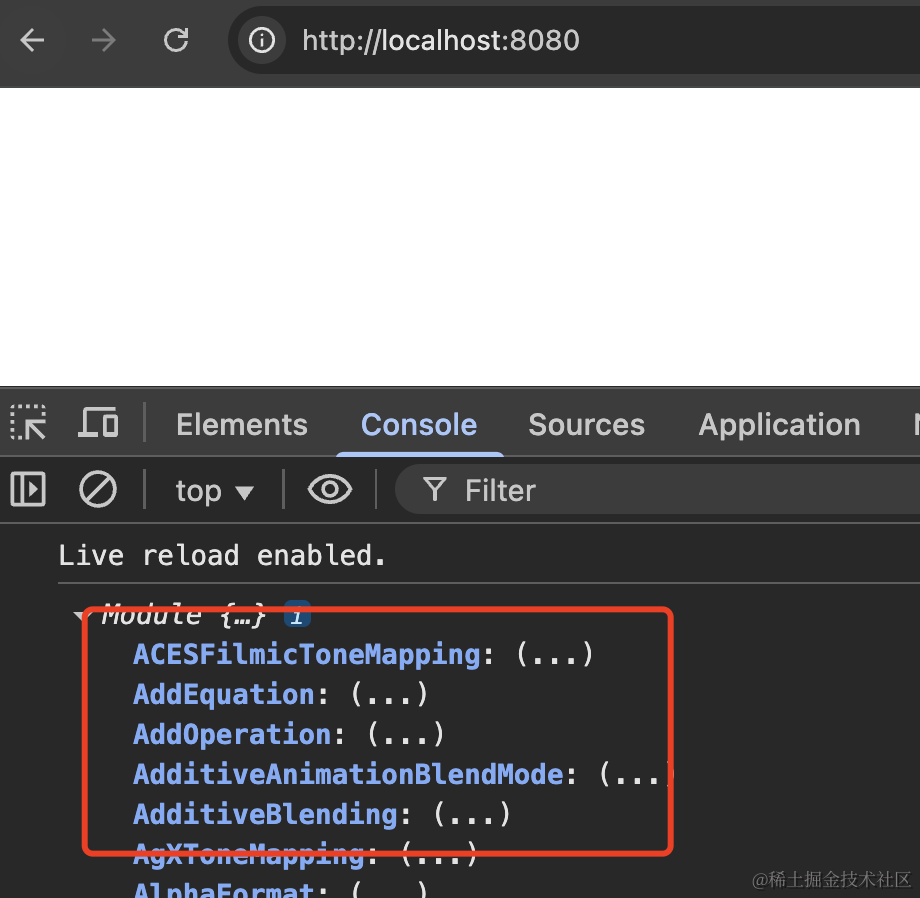Open the Sources tab

pos(586,425)
